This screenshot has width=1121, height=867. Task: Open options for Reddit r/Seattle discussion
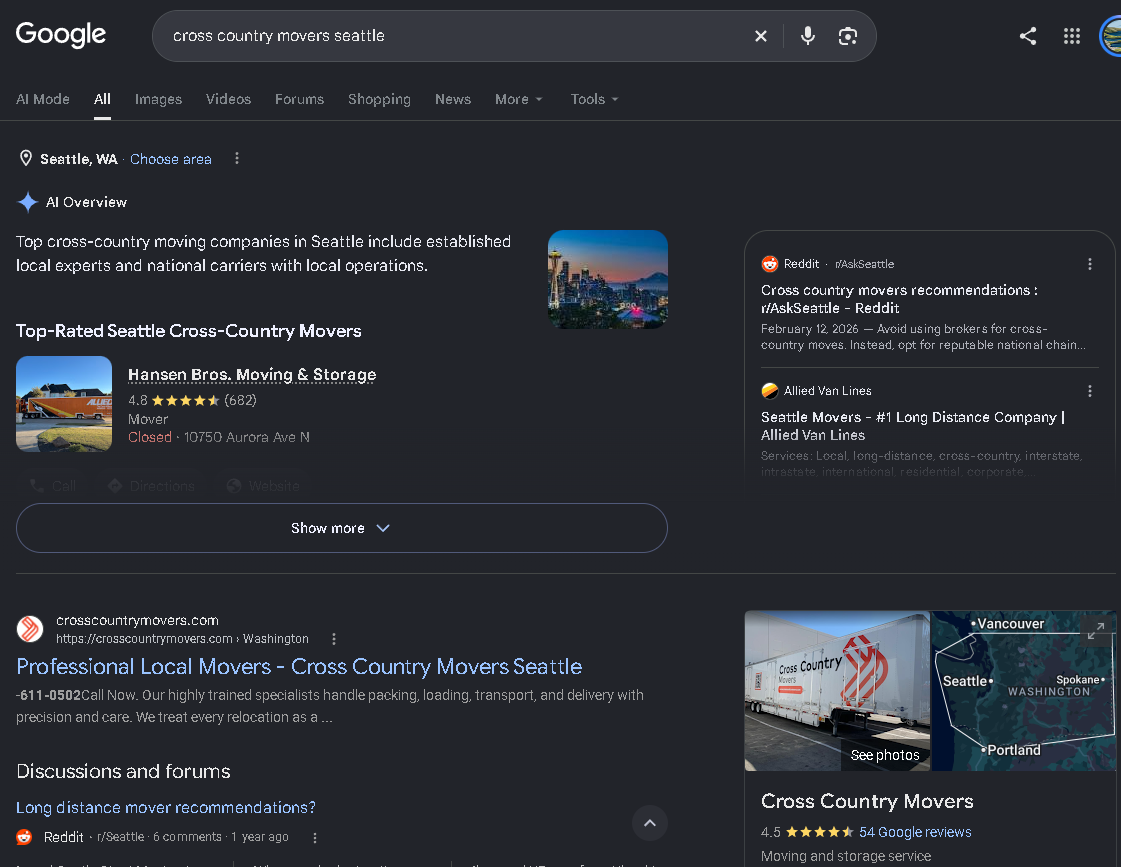tap(315, 838)
